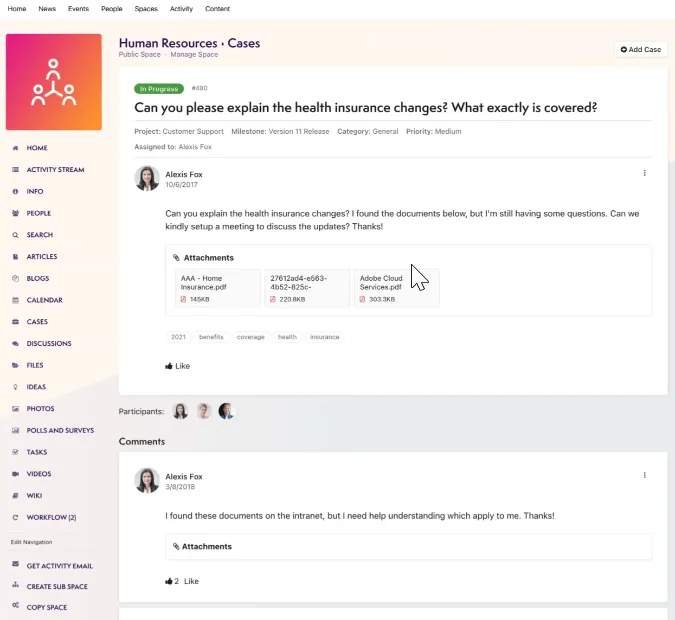Add a new case via the Add Case button
Screen dimensions: 675x620
641,50
